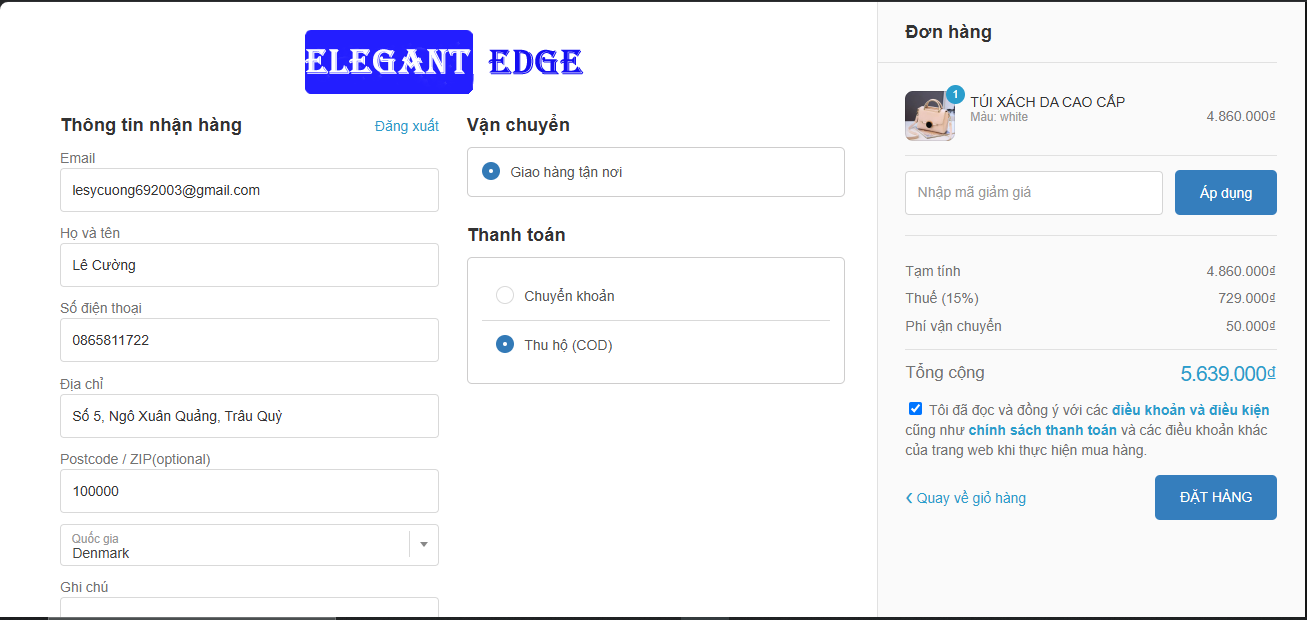The height and width of the screenshot is (620, 1307).
Task: Select the Thu hộ (COD) payment option
Action: pyautogui.click(x=504, y=344)
